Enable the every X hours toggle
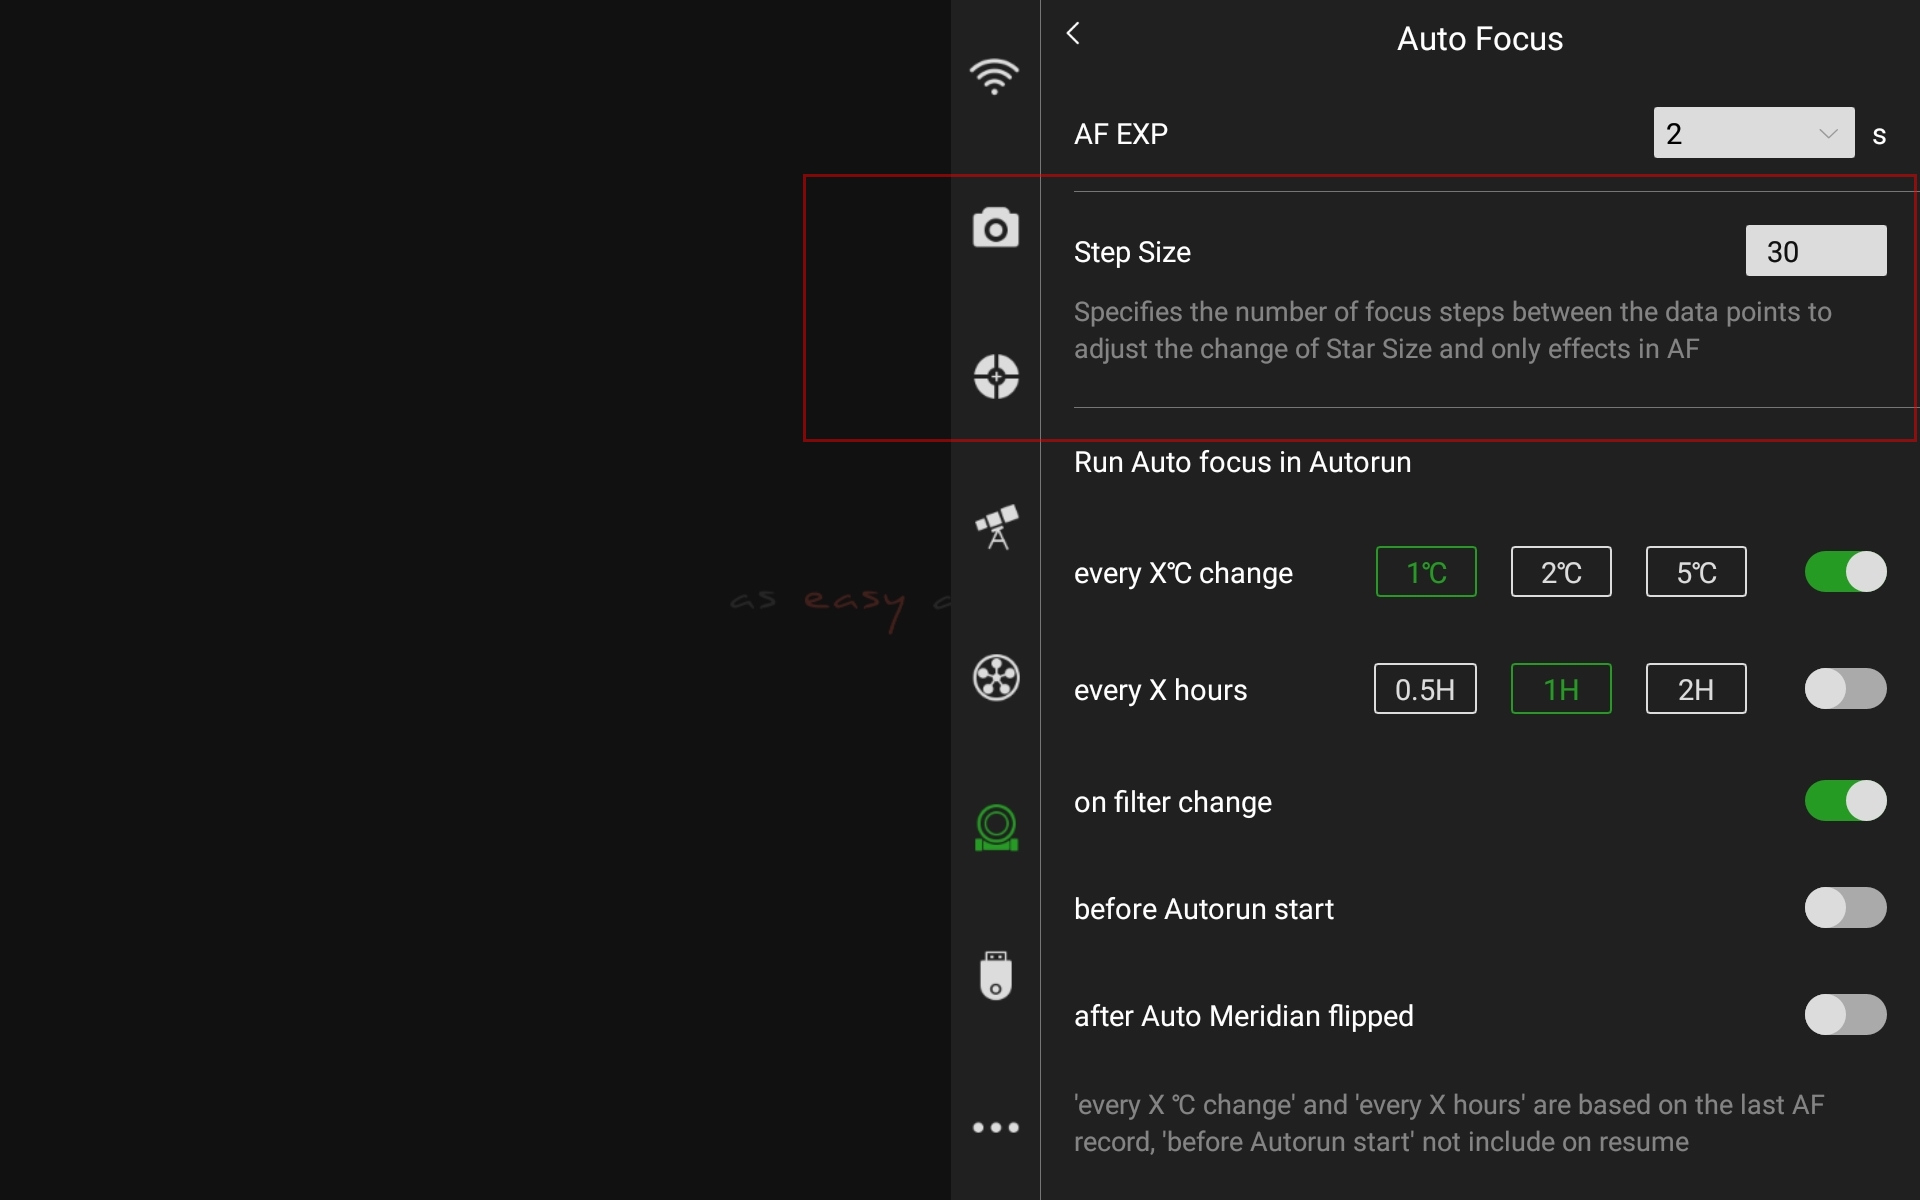Viewport: 1920px width, 1200px height. pos(1845,689)
